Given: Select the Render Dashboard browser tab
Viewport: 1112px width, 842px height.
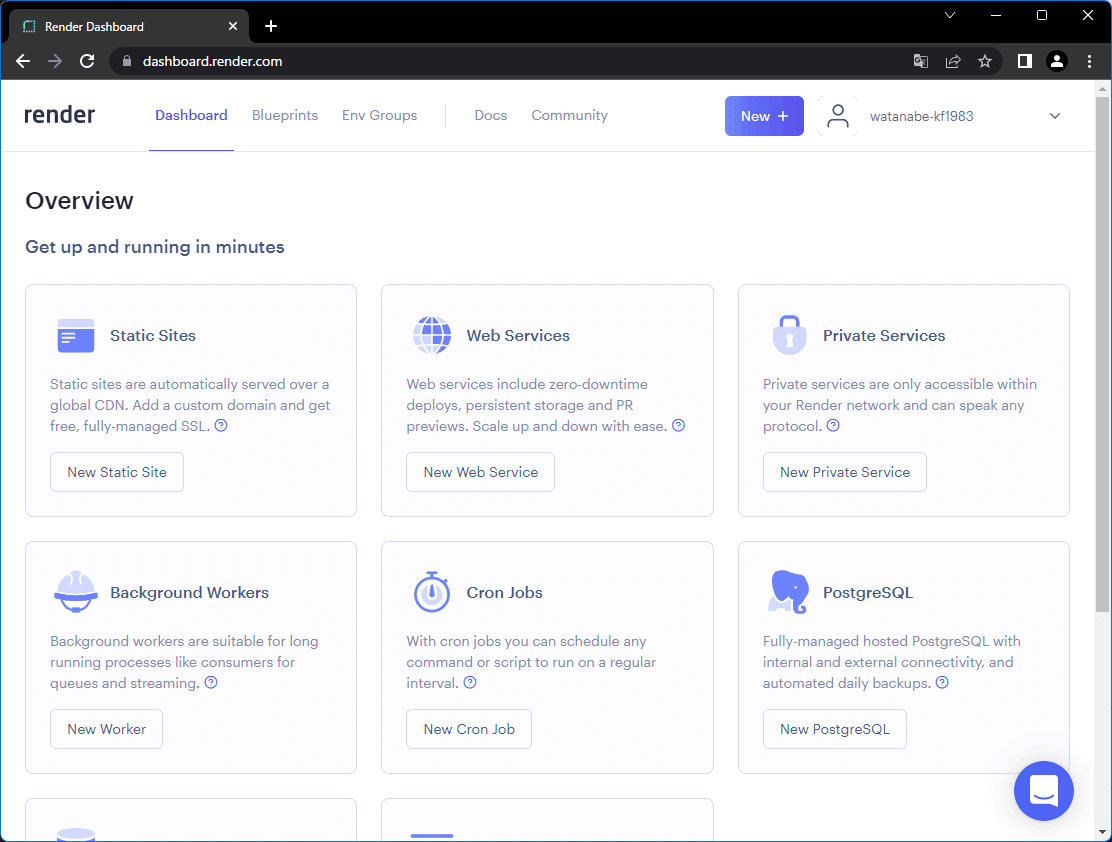Looking at the screenshot, I should tap(129, 26).
